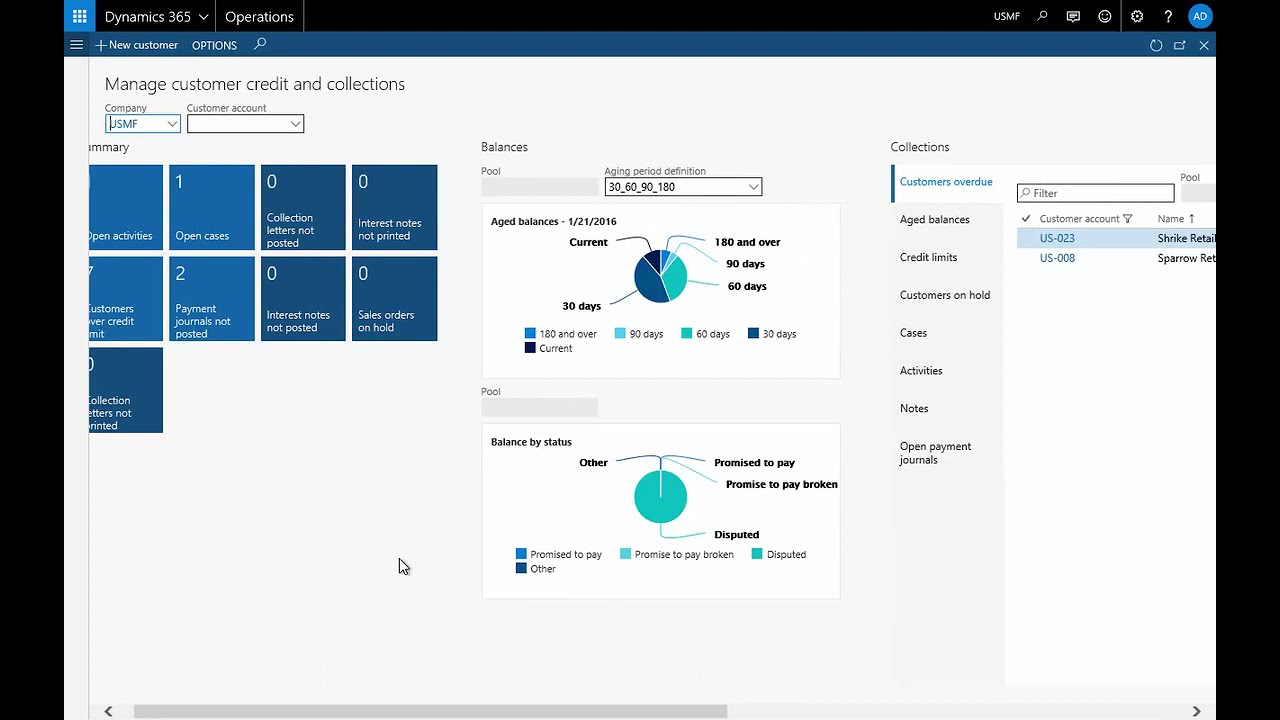Open the global search magnifier in the top bar

(1042, 16)
